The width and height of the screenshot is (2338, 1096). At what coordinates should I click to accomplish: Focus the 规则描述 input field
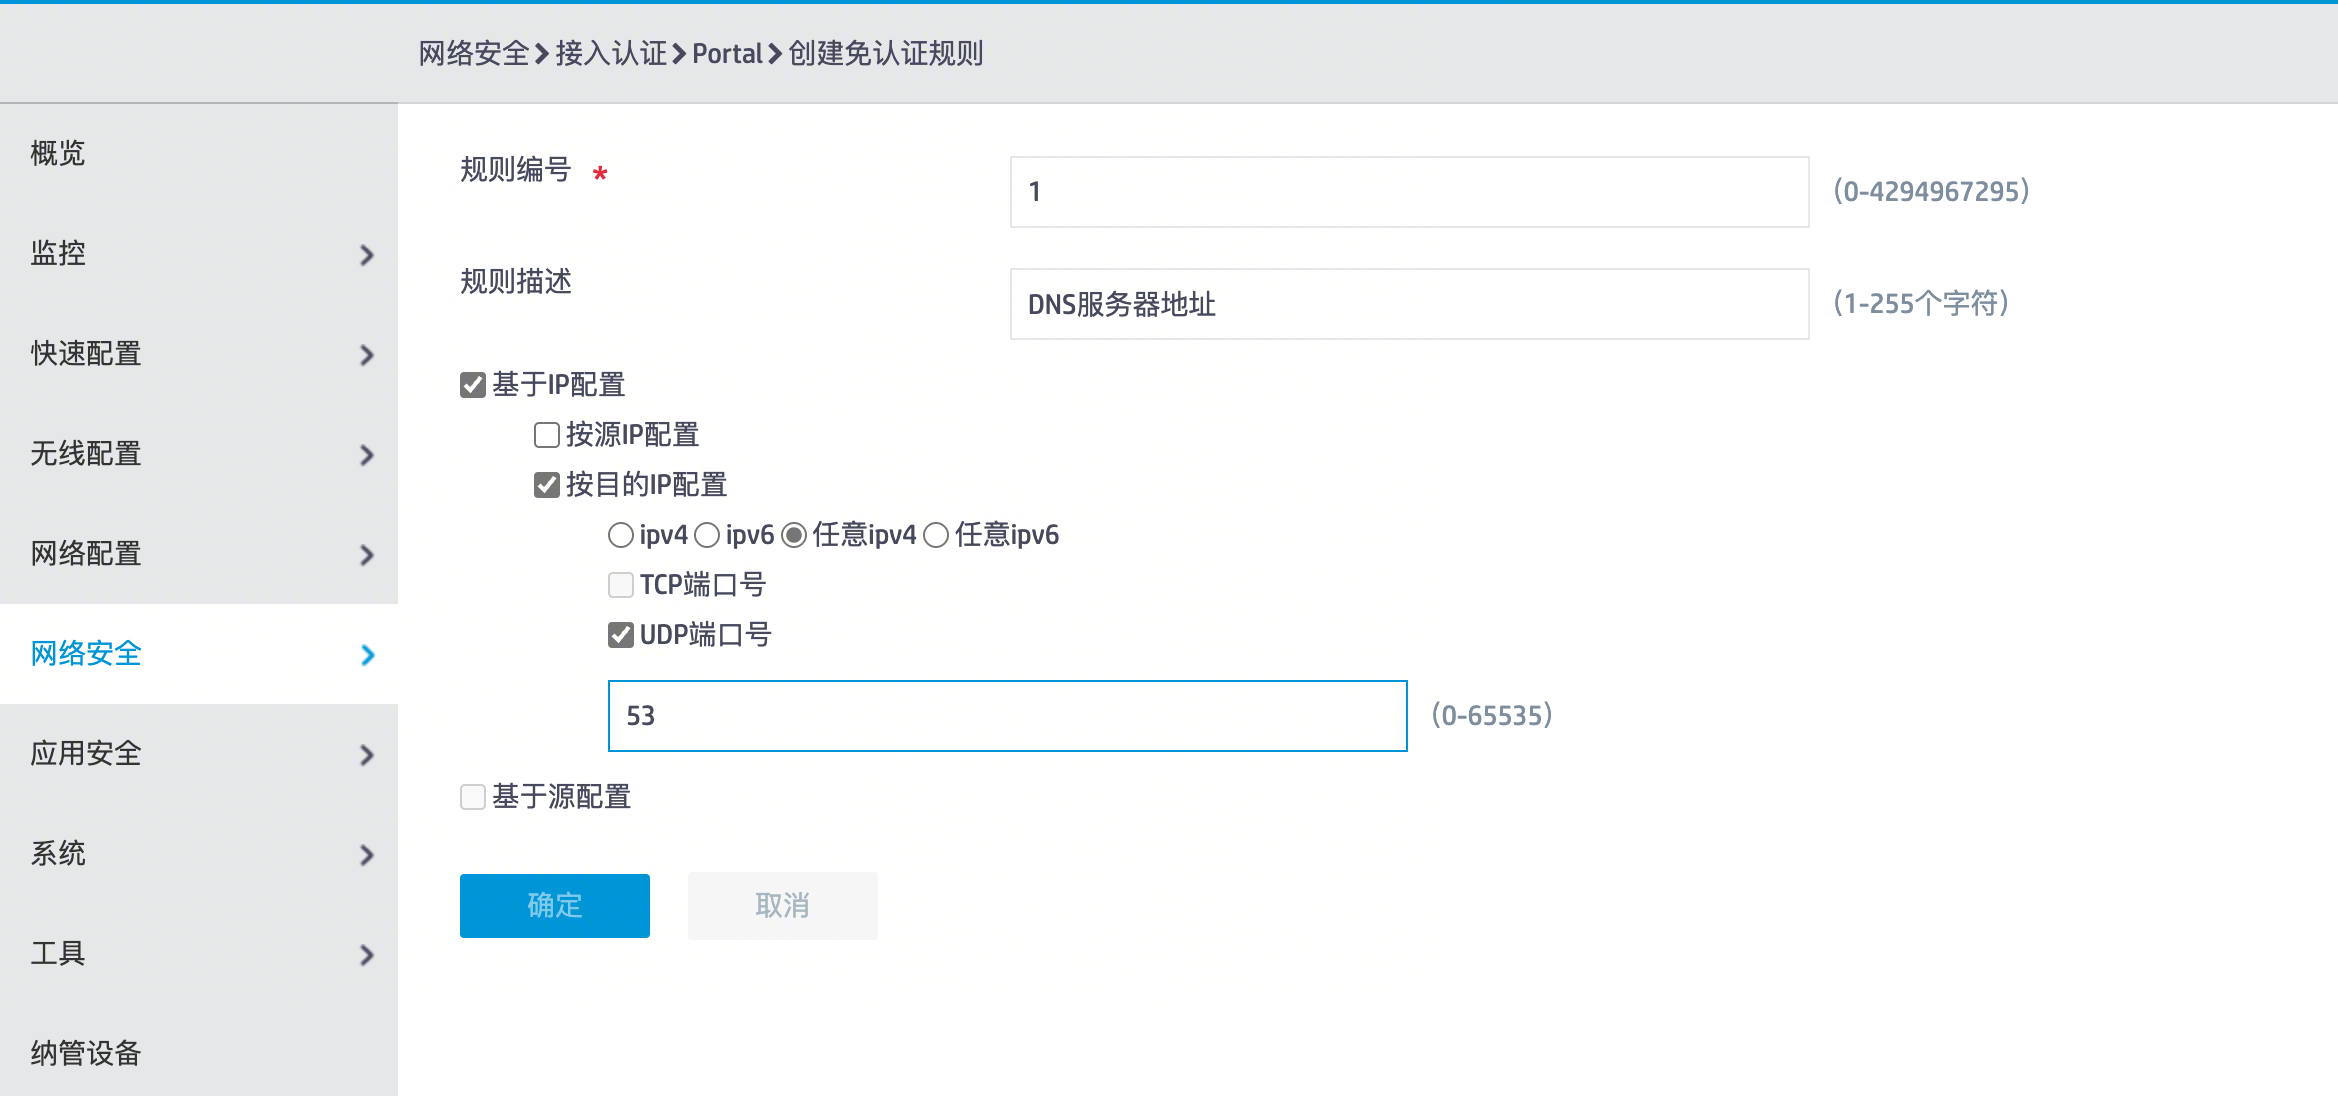(x=1410, y=304)
